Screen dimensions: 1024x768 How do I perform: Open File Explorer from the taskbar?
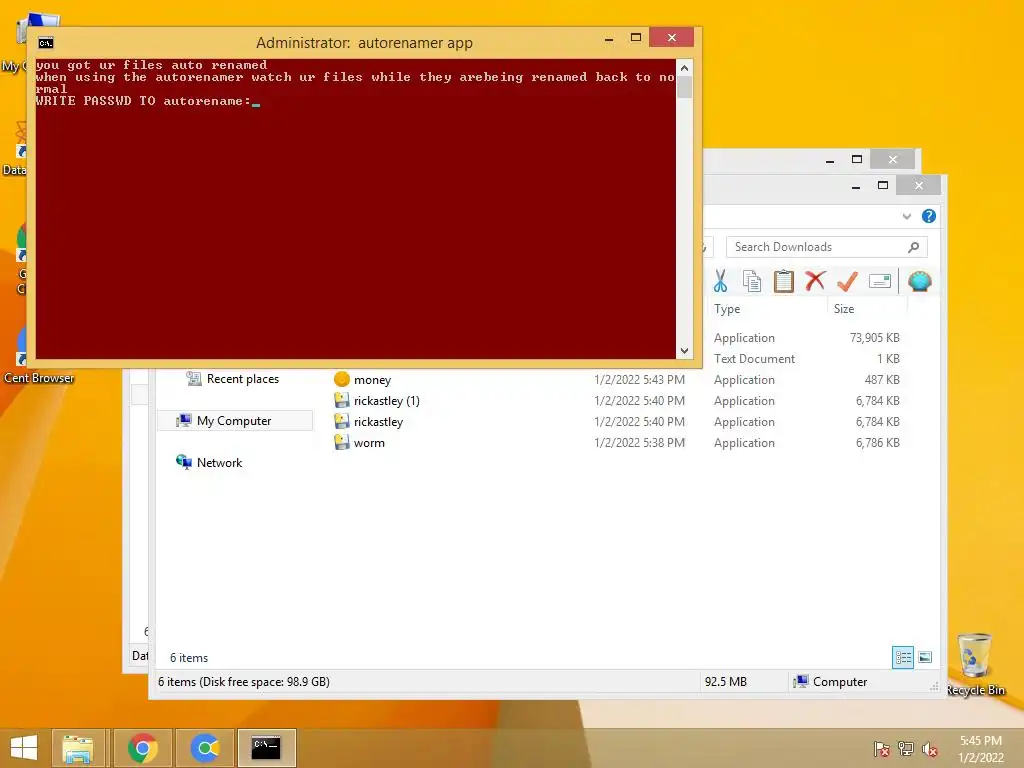tap(78, 748)
